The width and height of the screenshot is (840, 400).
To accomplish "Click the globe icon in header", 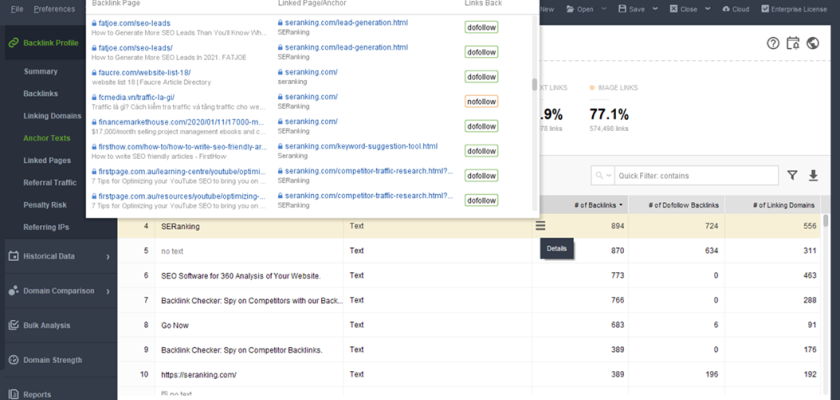I will click(x=813, y=43).
